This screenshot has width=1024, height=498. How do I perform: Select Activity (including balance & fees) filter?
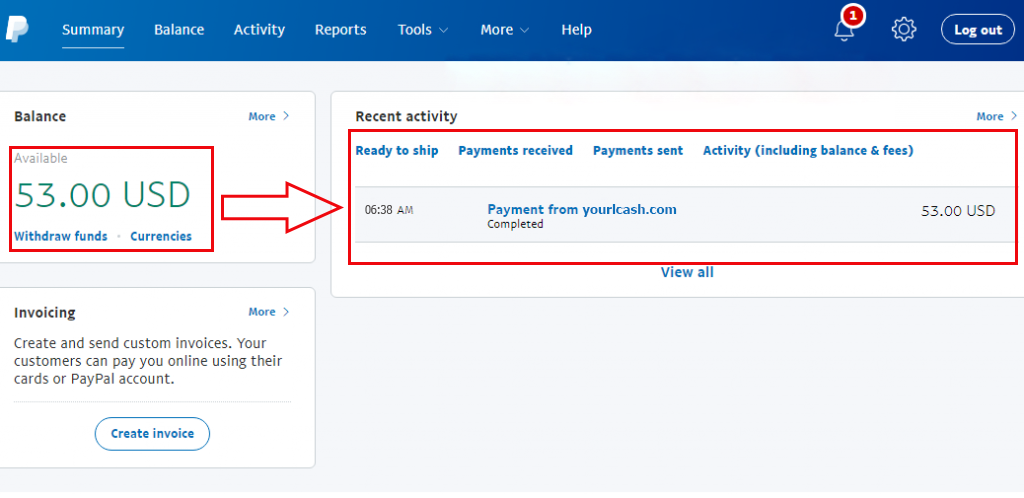(808, 151)
